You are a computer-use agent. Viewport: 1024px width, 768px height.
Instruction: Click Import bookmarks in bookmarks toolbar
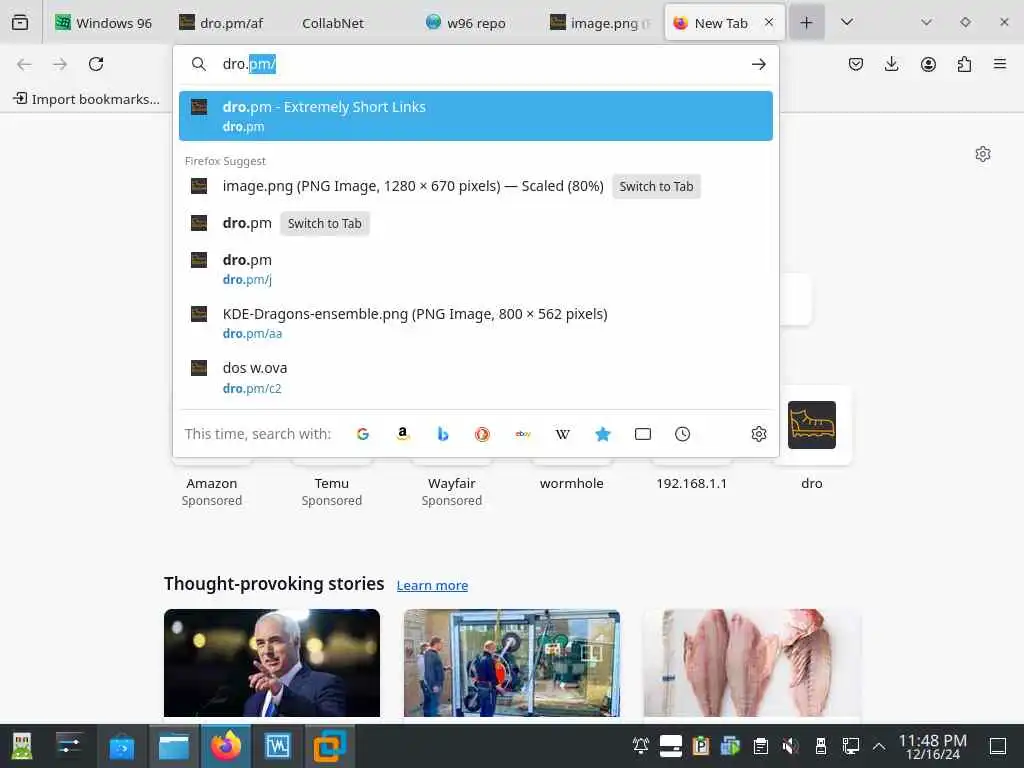[86, 99]
